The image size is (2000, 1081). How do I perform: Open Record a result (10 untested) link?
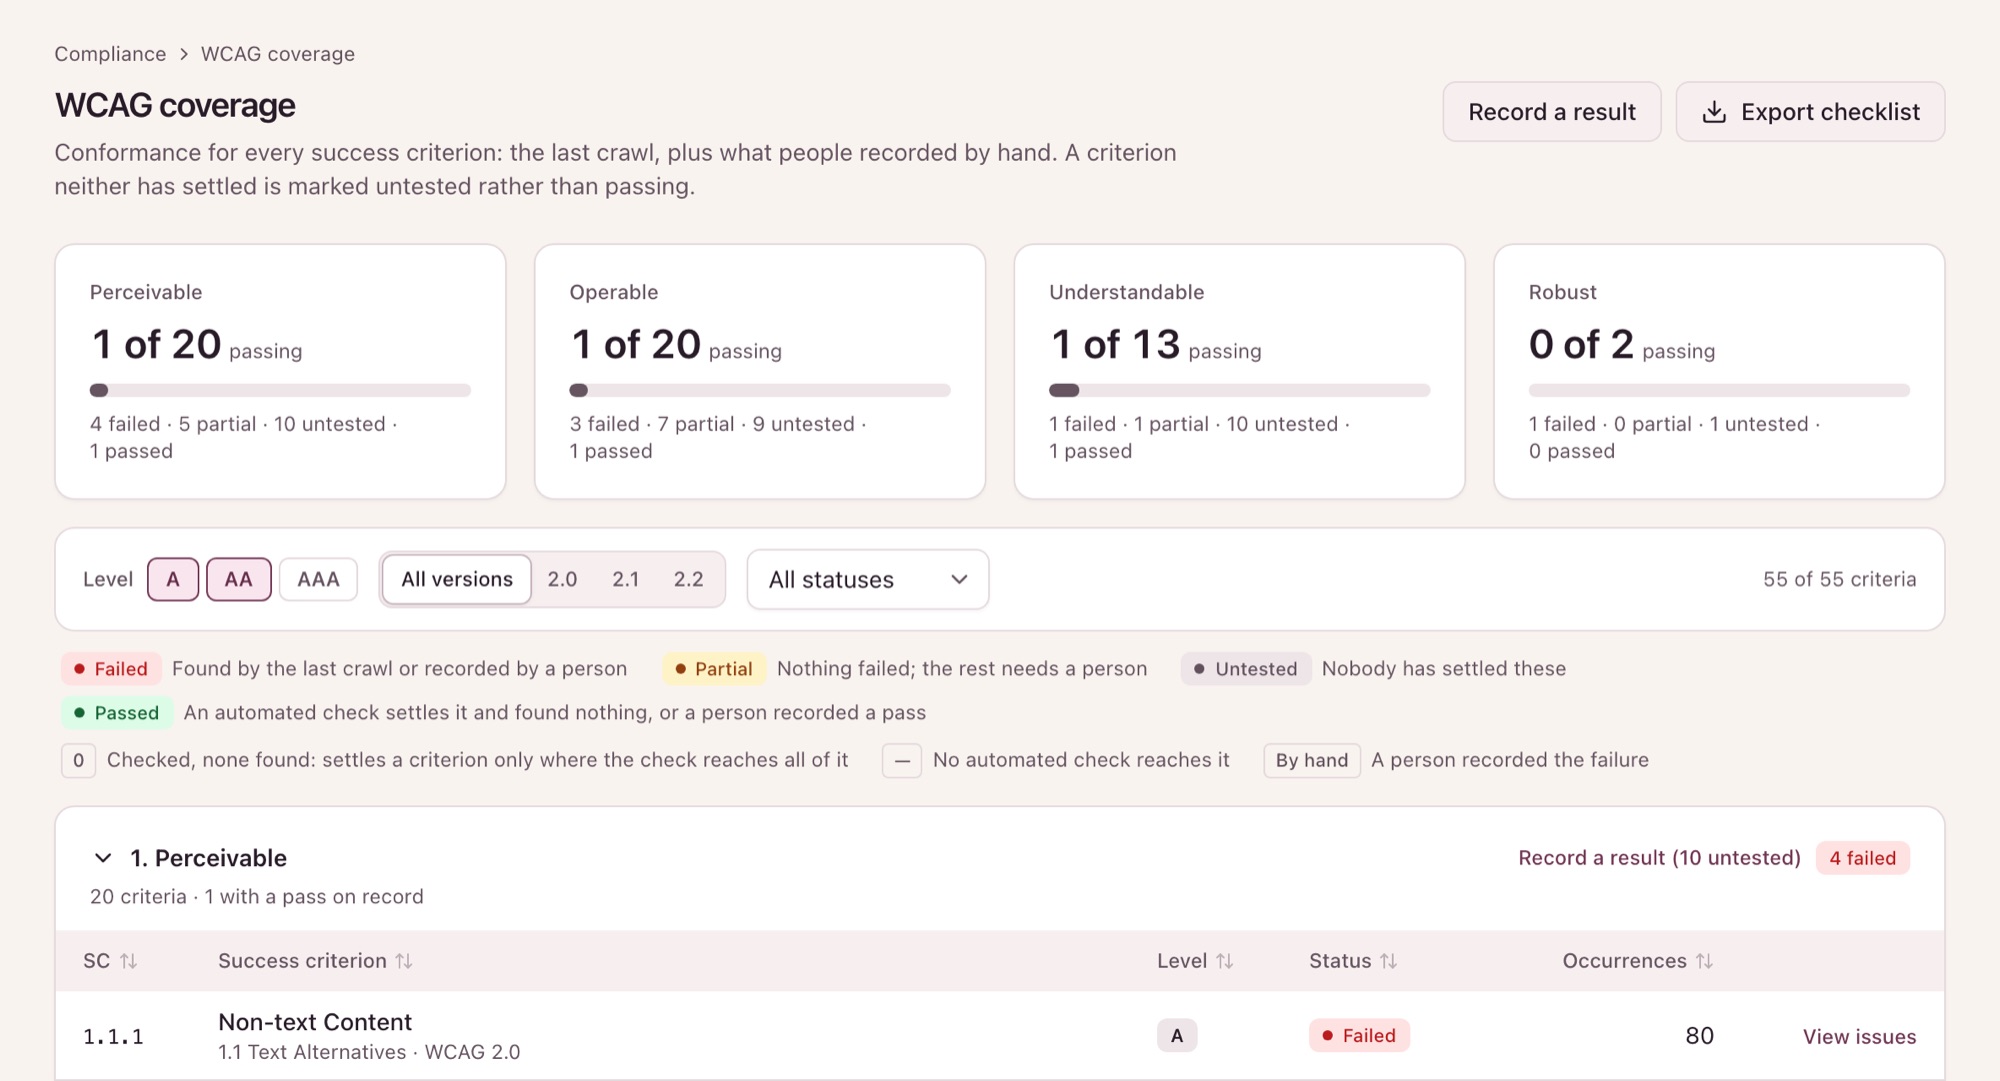tap(1659, 858)
